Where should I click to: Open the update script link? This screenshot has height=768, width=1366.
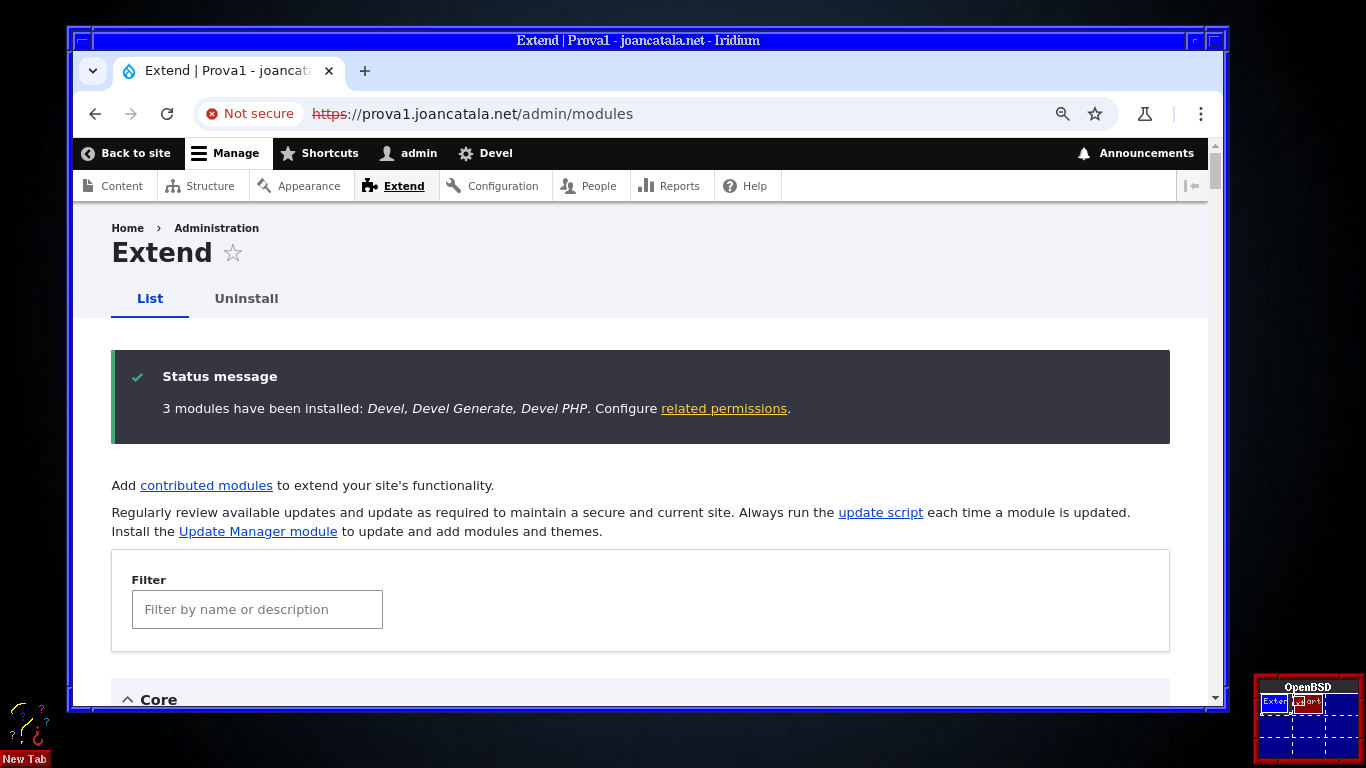tap(881, 513)
